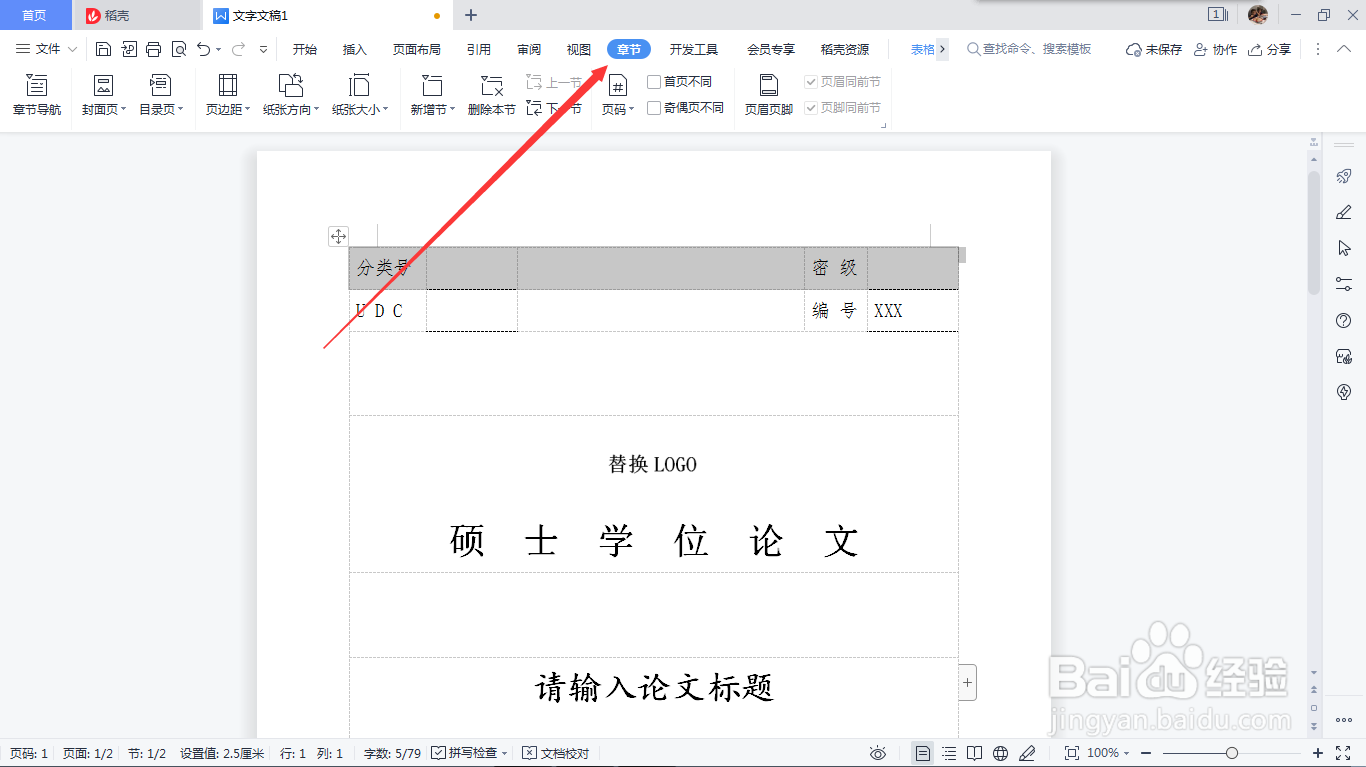Screen dimensions: 1366x767
Task: Click the 删除本节 delete section button
Action: [491, 95]
